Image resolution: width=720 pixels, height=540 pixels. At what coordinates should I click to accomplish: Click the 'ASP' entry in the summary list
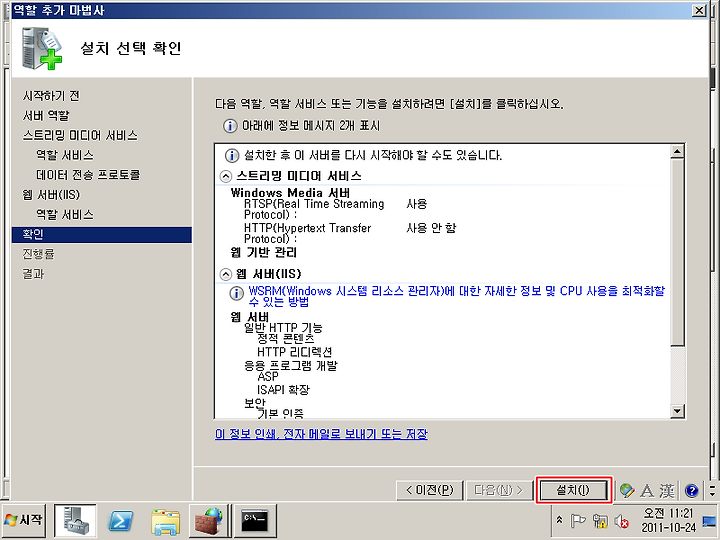coord(268,377)
